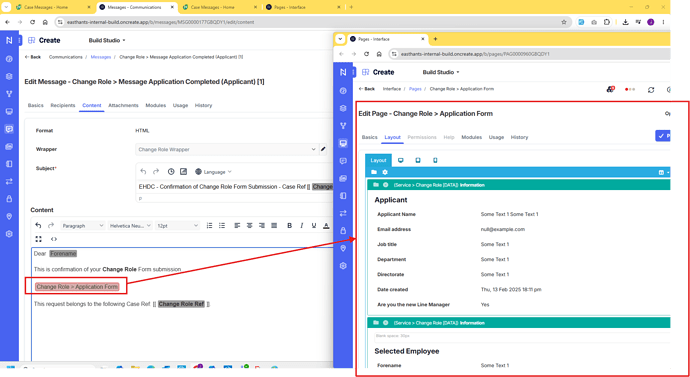Insert a numbered list in content editor
This screenshot has height=377, width=690.
(x=209, y=226)
